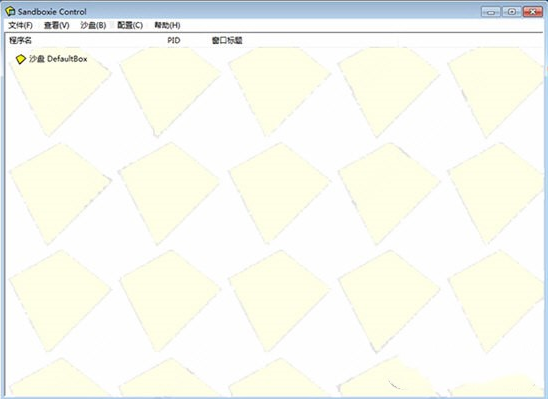Viewport: 548px width, 399px height.
Task: Click blank menu bar space after 帮助(H)
Action: point(360,25)
